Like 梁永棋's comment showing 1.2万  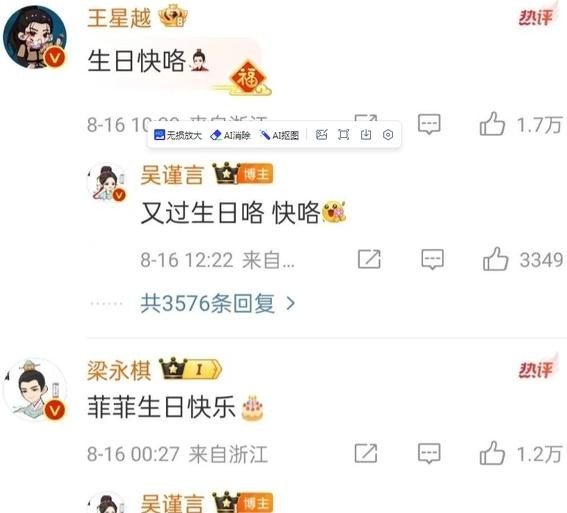pos(492,453)
